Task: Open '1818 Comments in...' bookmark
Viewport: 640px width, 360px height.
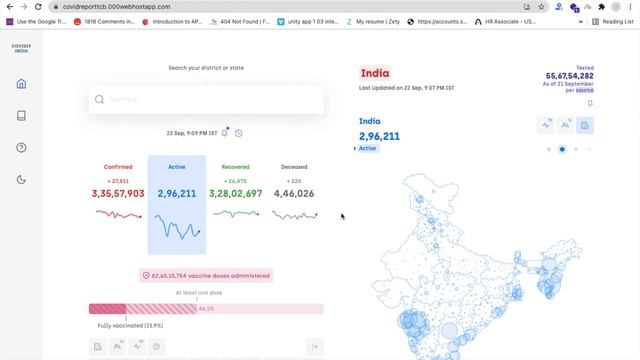Action: click(x=104, y=22)
